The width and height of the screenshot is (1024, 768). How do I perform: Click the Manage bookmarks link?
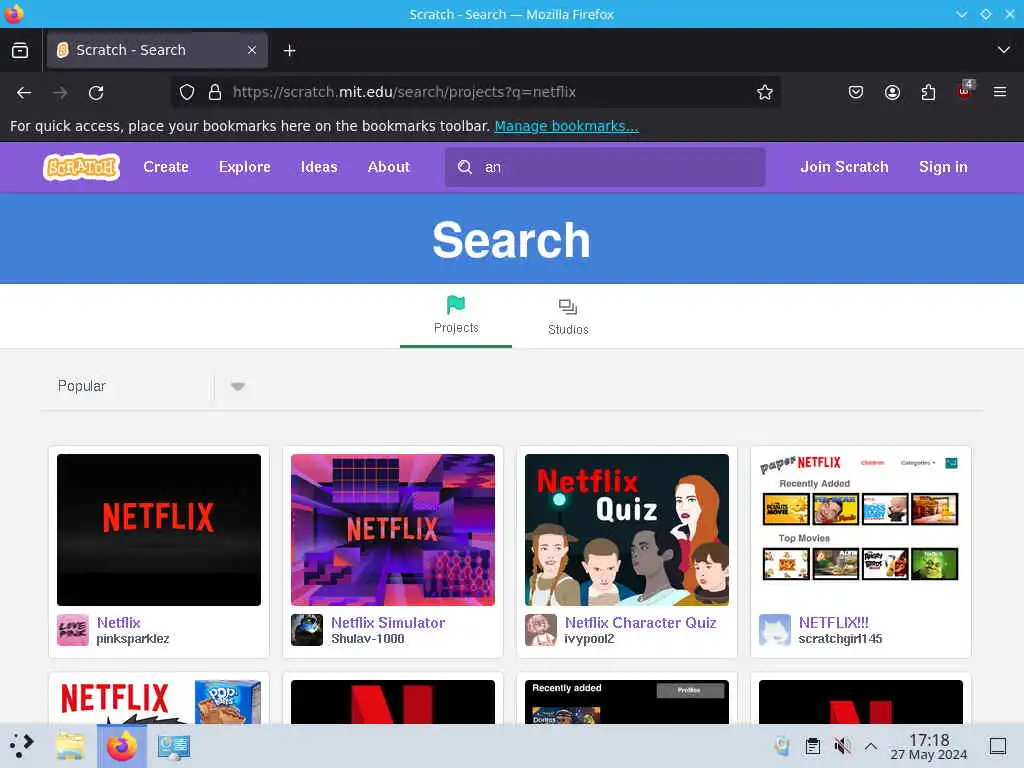coord(566,126)
